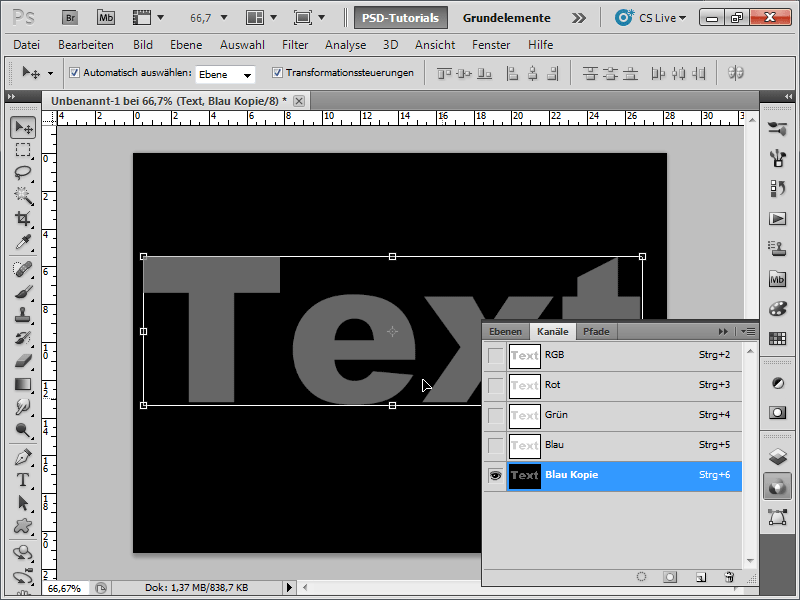Align top edges icon in options bar
Viewport: 800px width, 600px height.
pyautogui.click(x=444, y=73)
